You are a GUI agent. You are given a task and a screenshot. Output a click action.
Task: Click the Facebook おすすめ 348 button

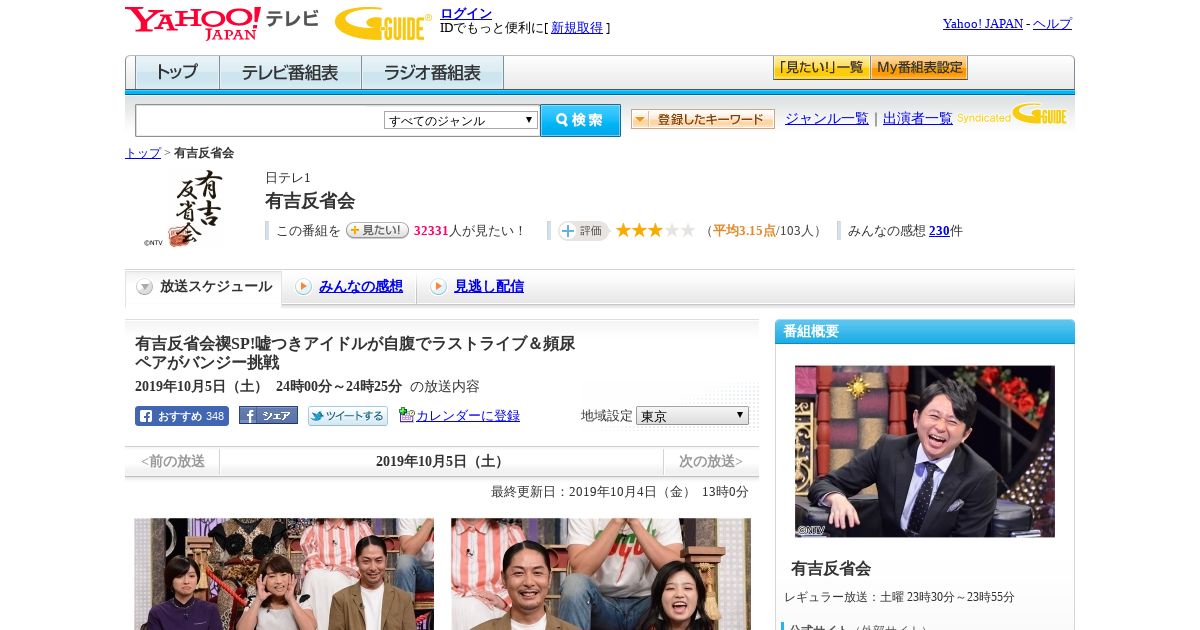(182, 416)
